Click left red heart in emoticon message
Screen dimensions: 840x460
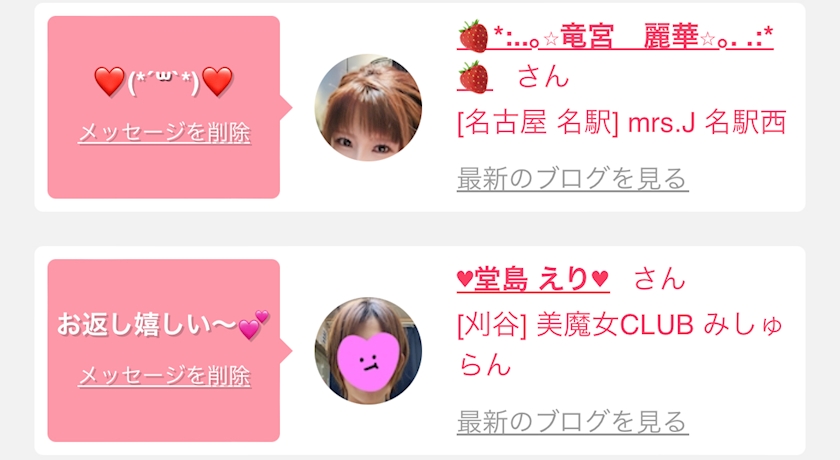click(109, 81)
